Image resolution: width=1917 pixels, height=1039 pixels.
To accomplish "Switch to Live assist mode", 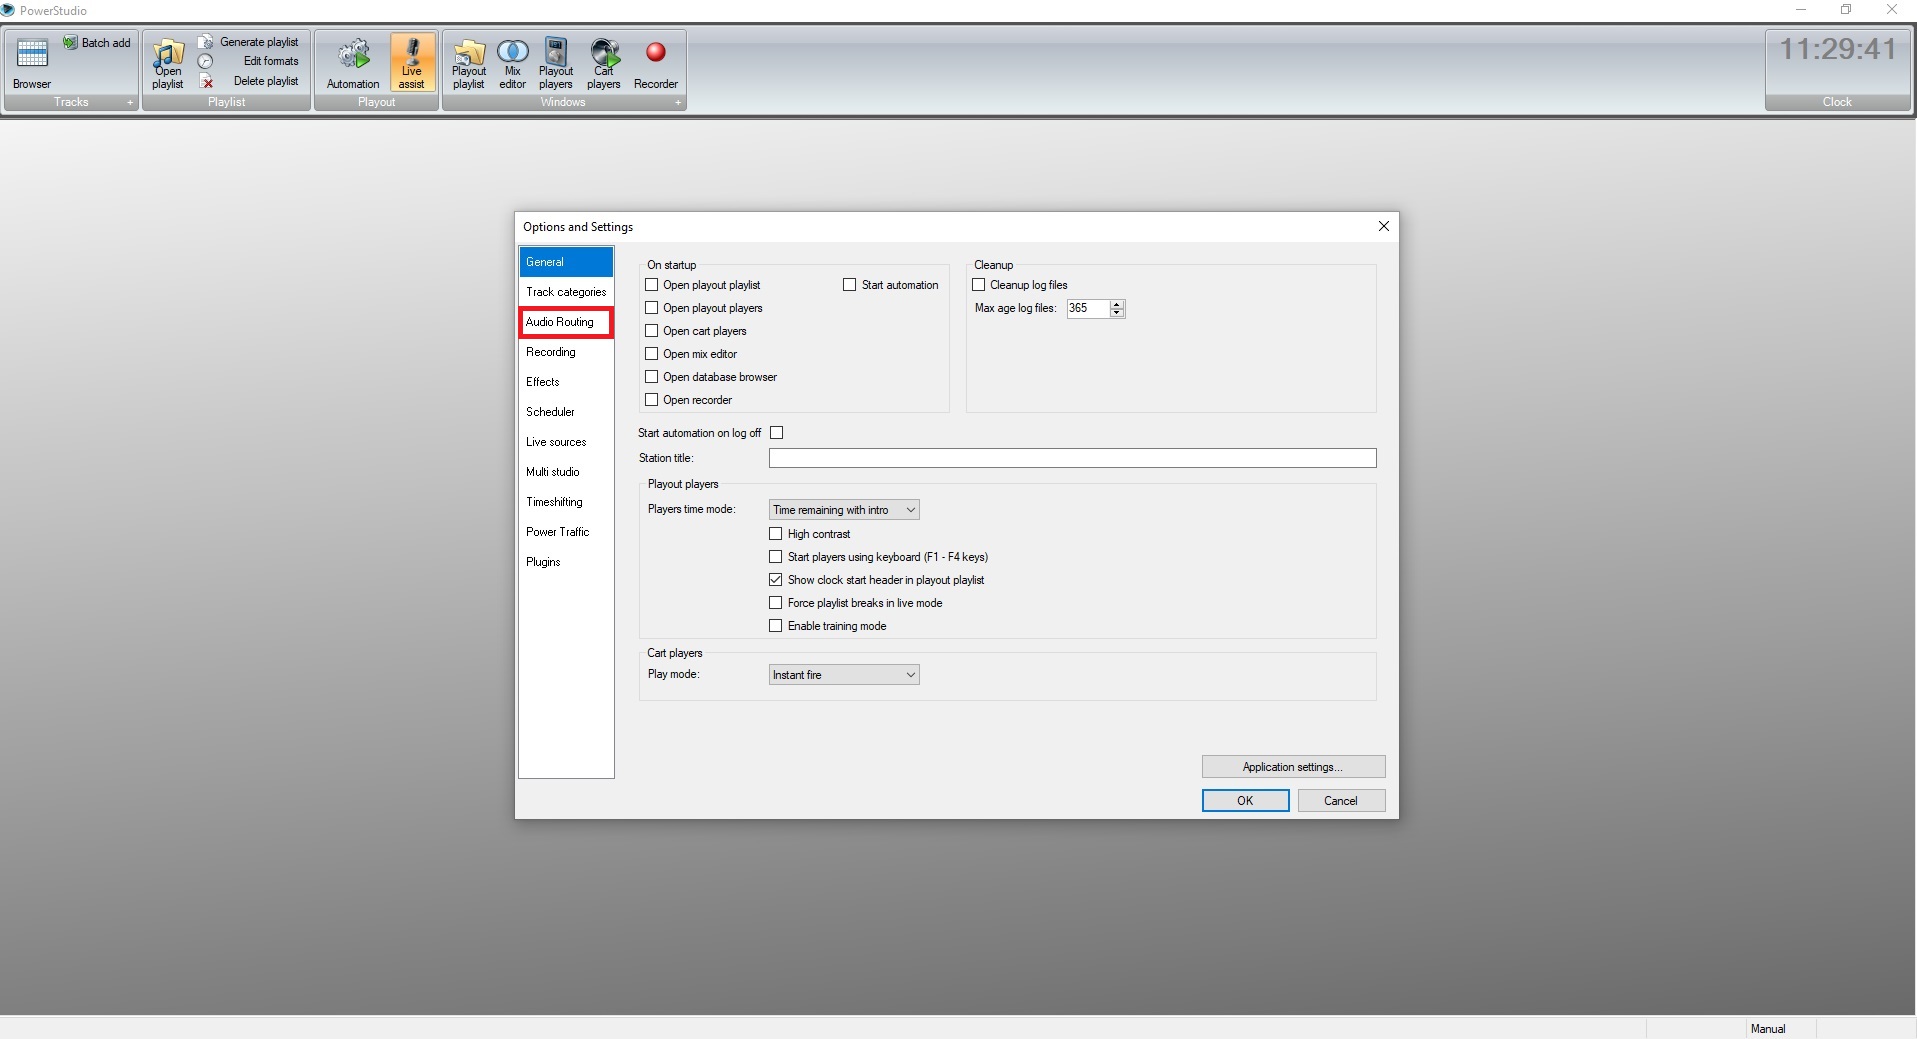I will [x=412, y=62].
